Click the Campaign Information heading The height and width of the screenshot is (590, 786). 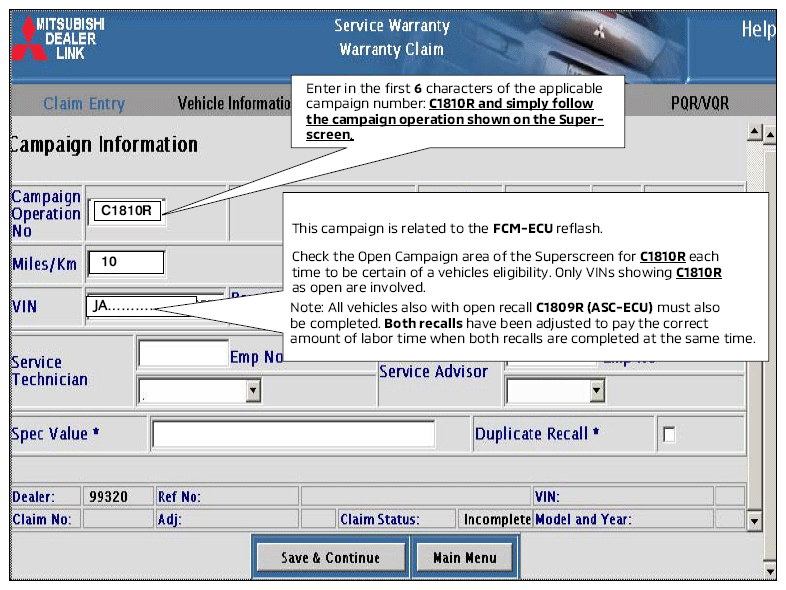(x=104, y=145)
